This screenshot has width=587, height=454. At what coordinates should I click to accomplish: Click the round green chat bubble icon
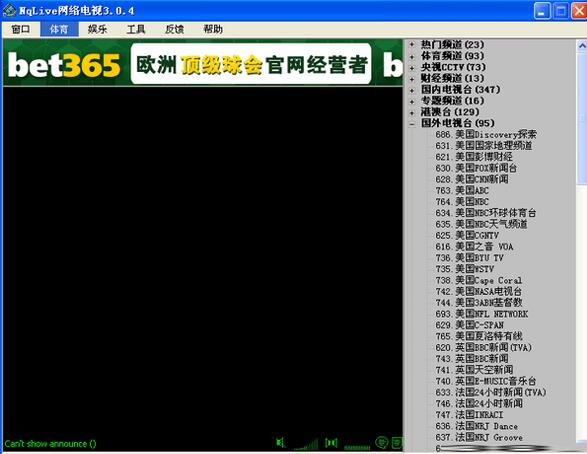coord(381,443)
